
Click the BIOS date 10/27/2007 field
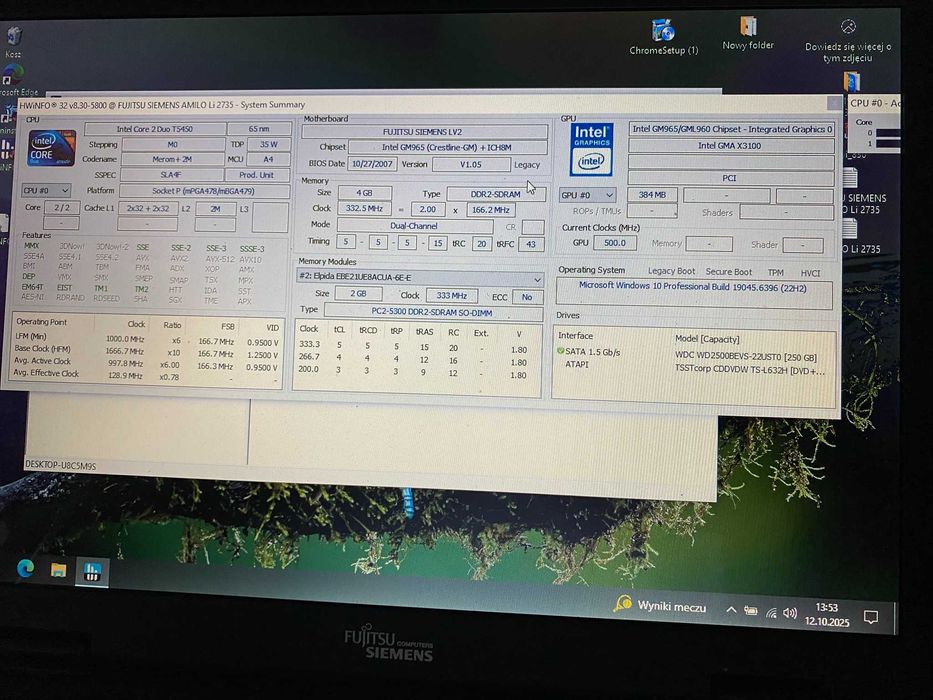coord(372,164)
